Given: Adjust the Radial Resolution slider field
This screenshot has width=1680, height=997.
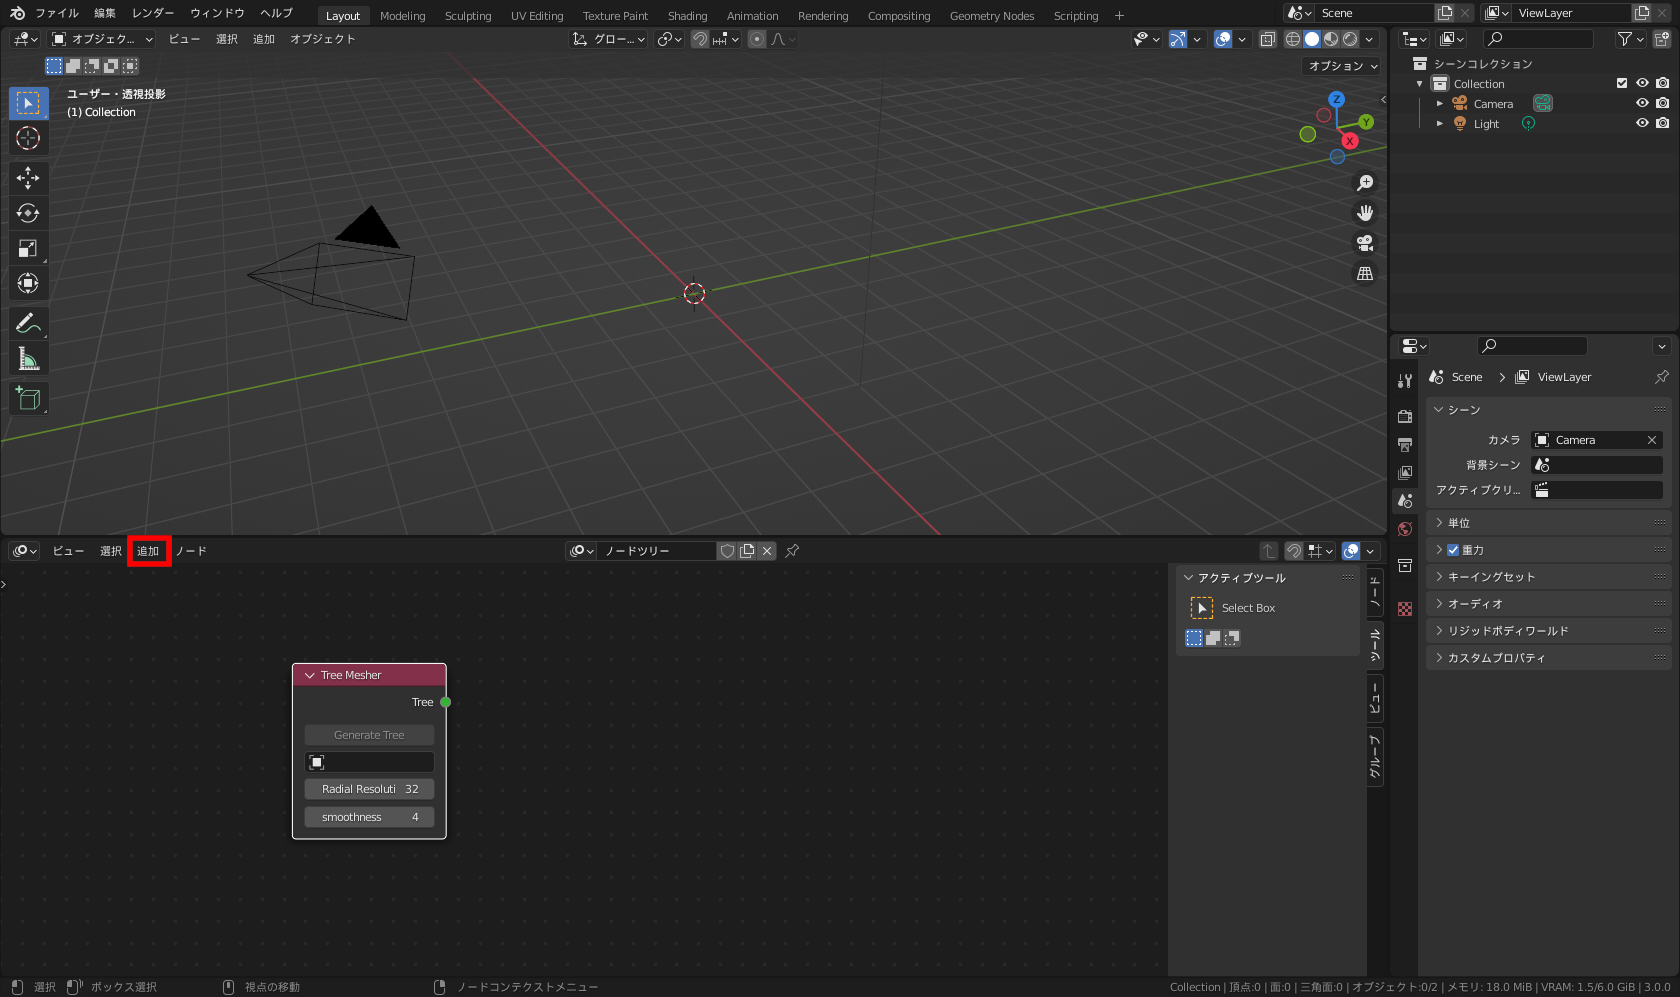Looking at the screenshot, I should [x=369, y=789].
